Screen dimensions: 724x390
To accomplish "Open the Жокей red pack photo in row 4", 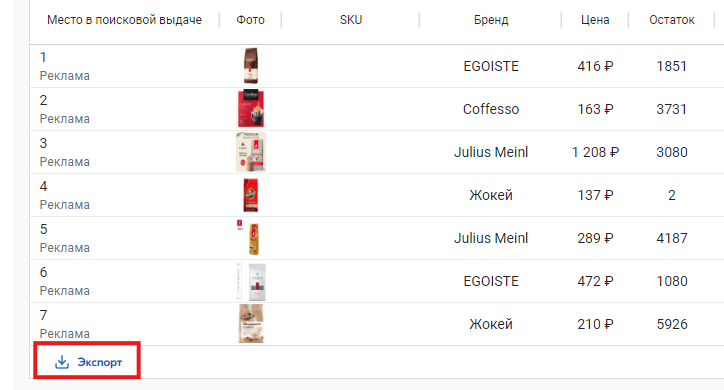I will 251,195.
